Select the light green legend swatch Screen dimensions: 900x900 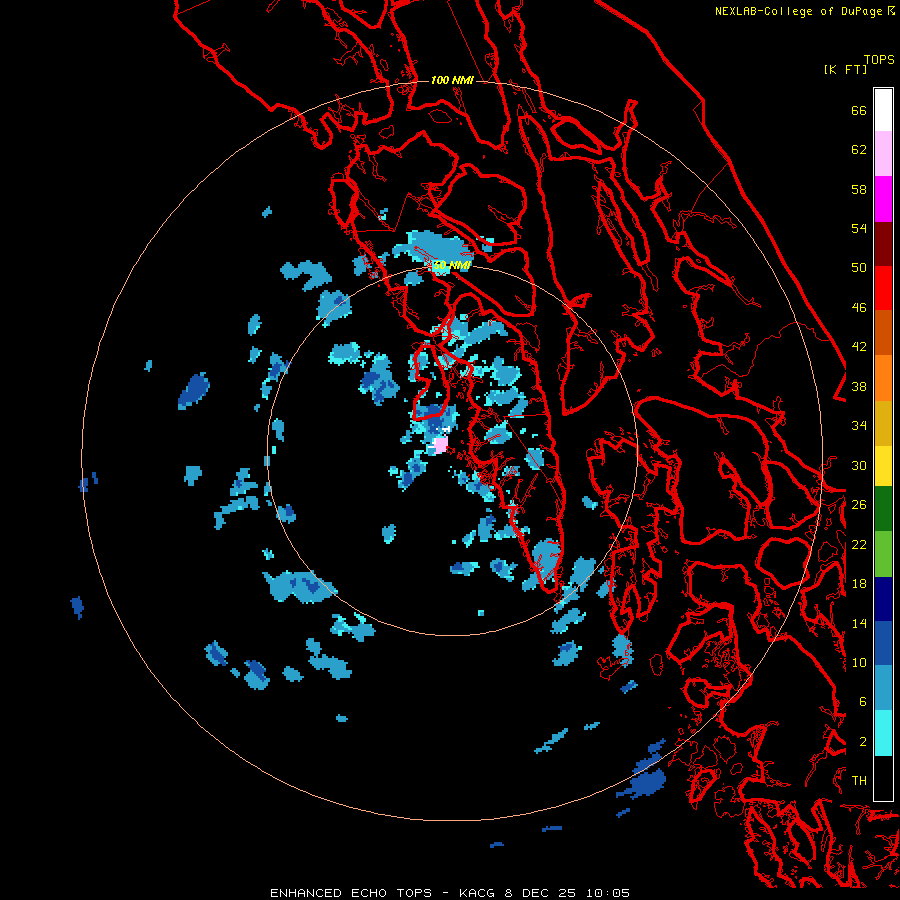point(883,554)
